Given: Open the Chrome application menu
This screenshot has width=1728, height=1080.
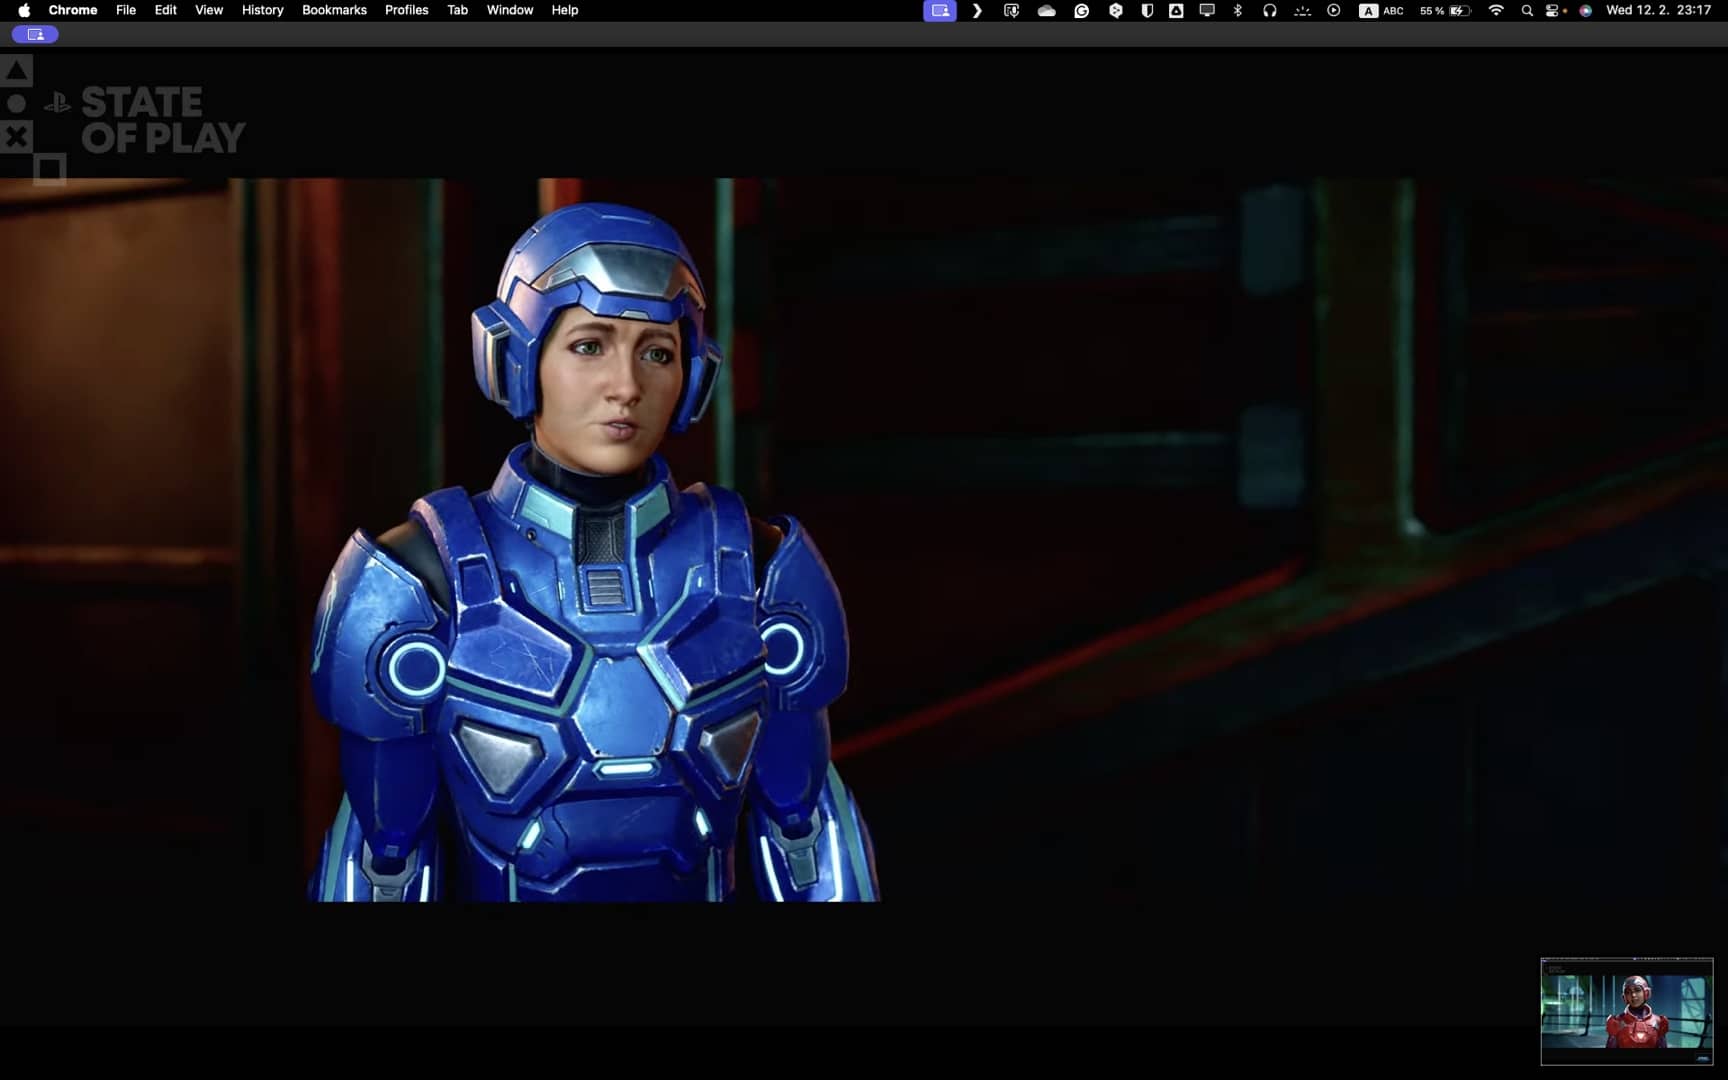Looking at the screenshot, I should pos(73,10).
